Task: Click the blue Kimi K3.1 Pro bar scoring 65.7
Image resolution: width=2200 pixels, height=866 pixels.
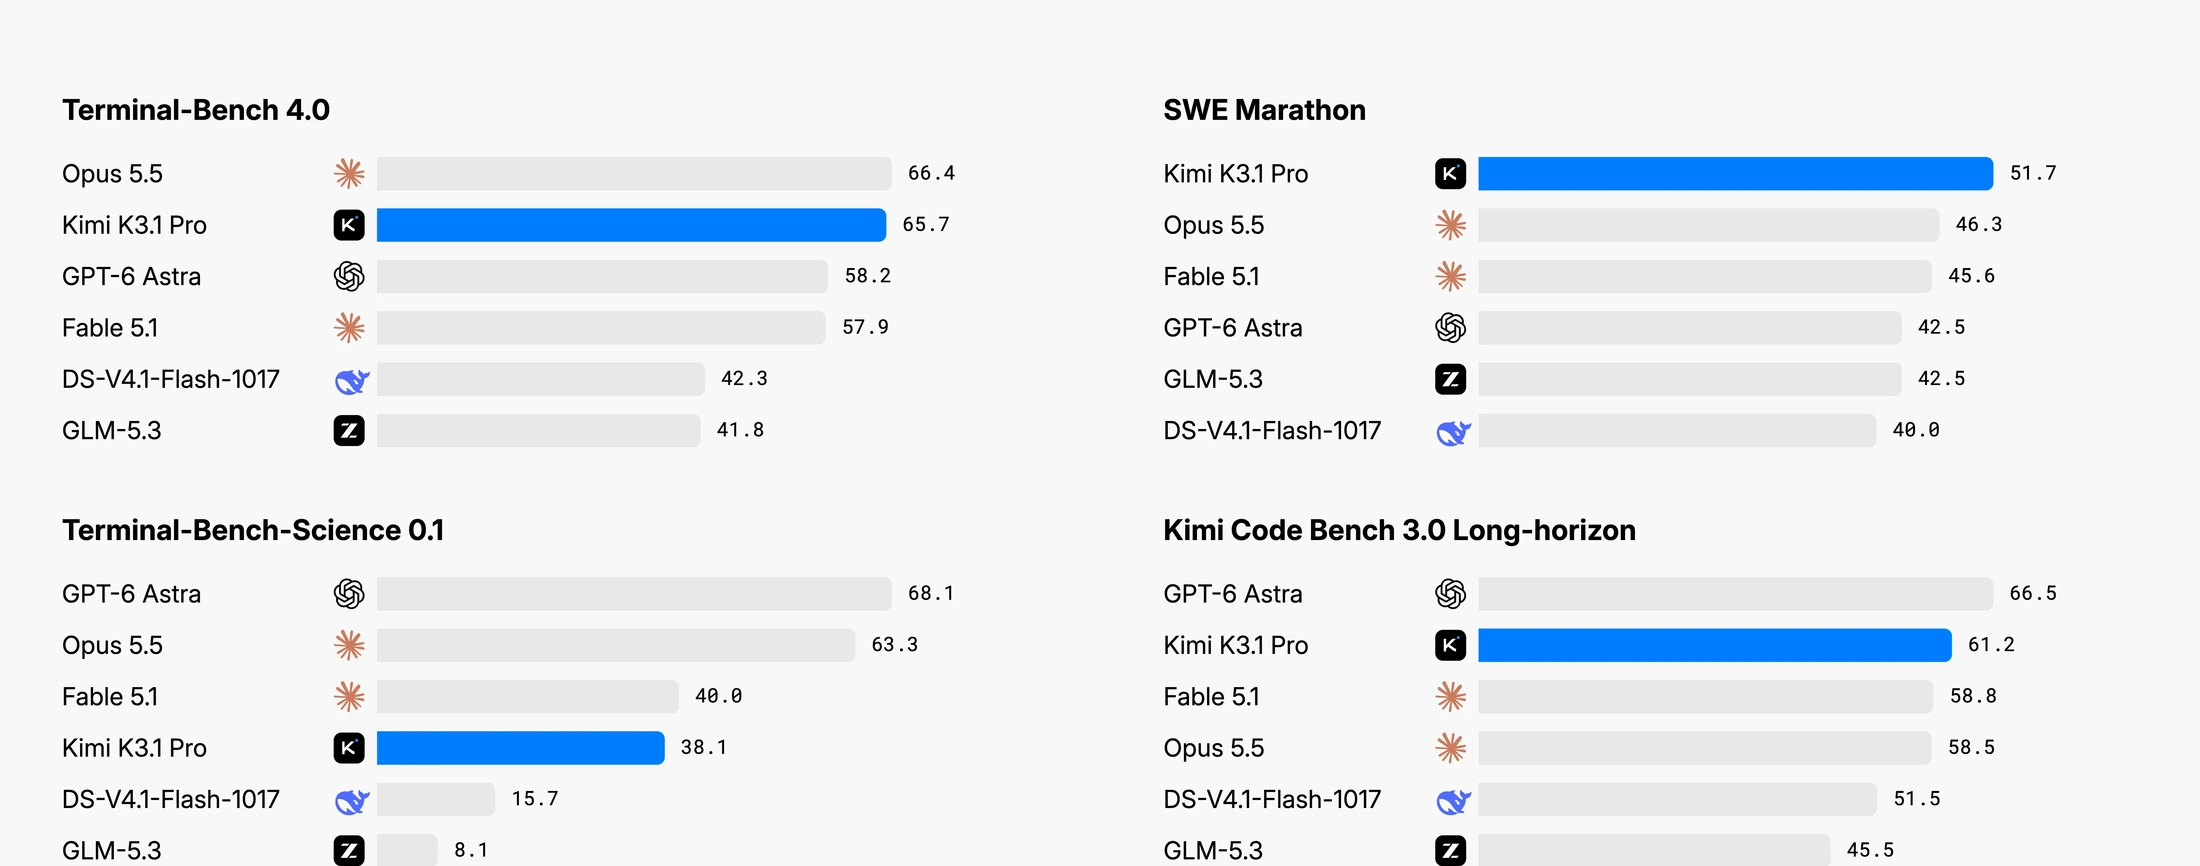Action: coord(631,225)
